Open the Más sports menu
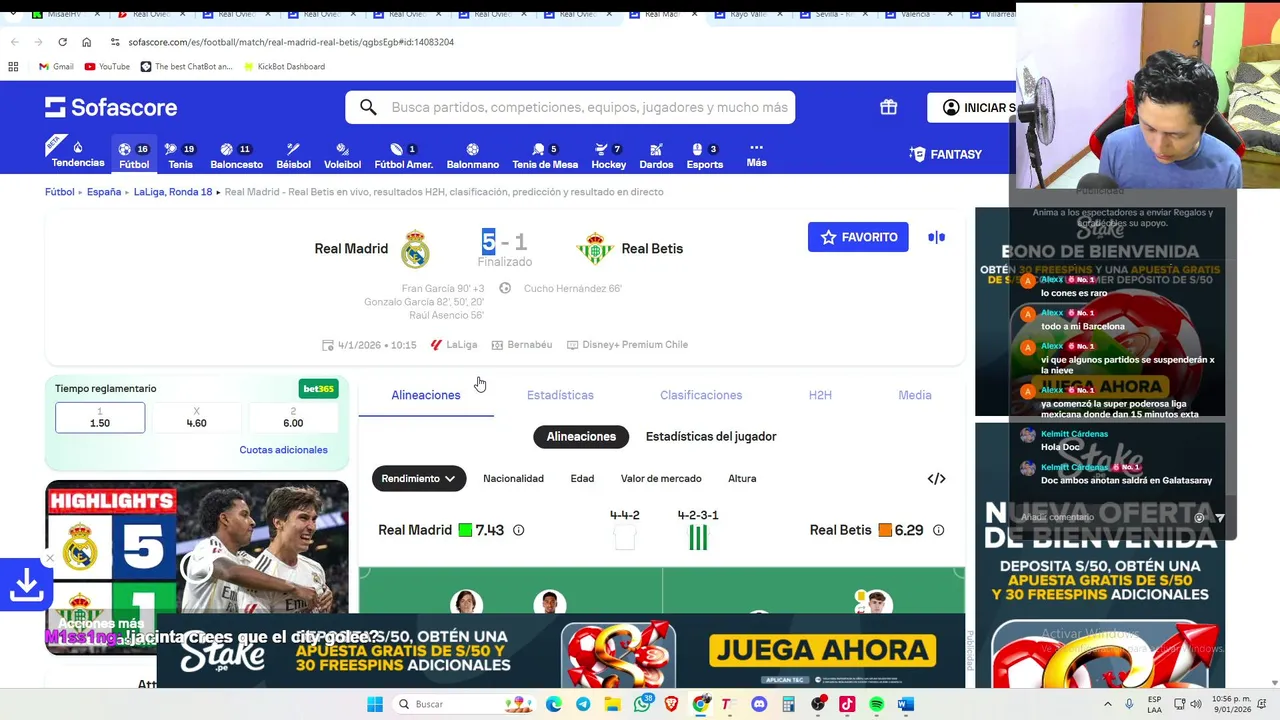 click(756, 155)
